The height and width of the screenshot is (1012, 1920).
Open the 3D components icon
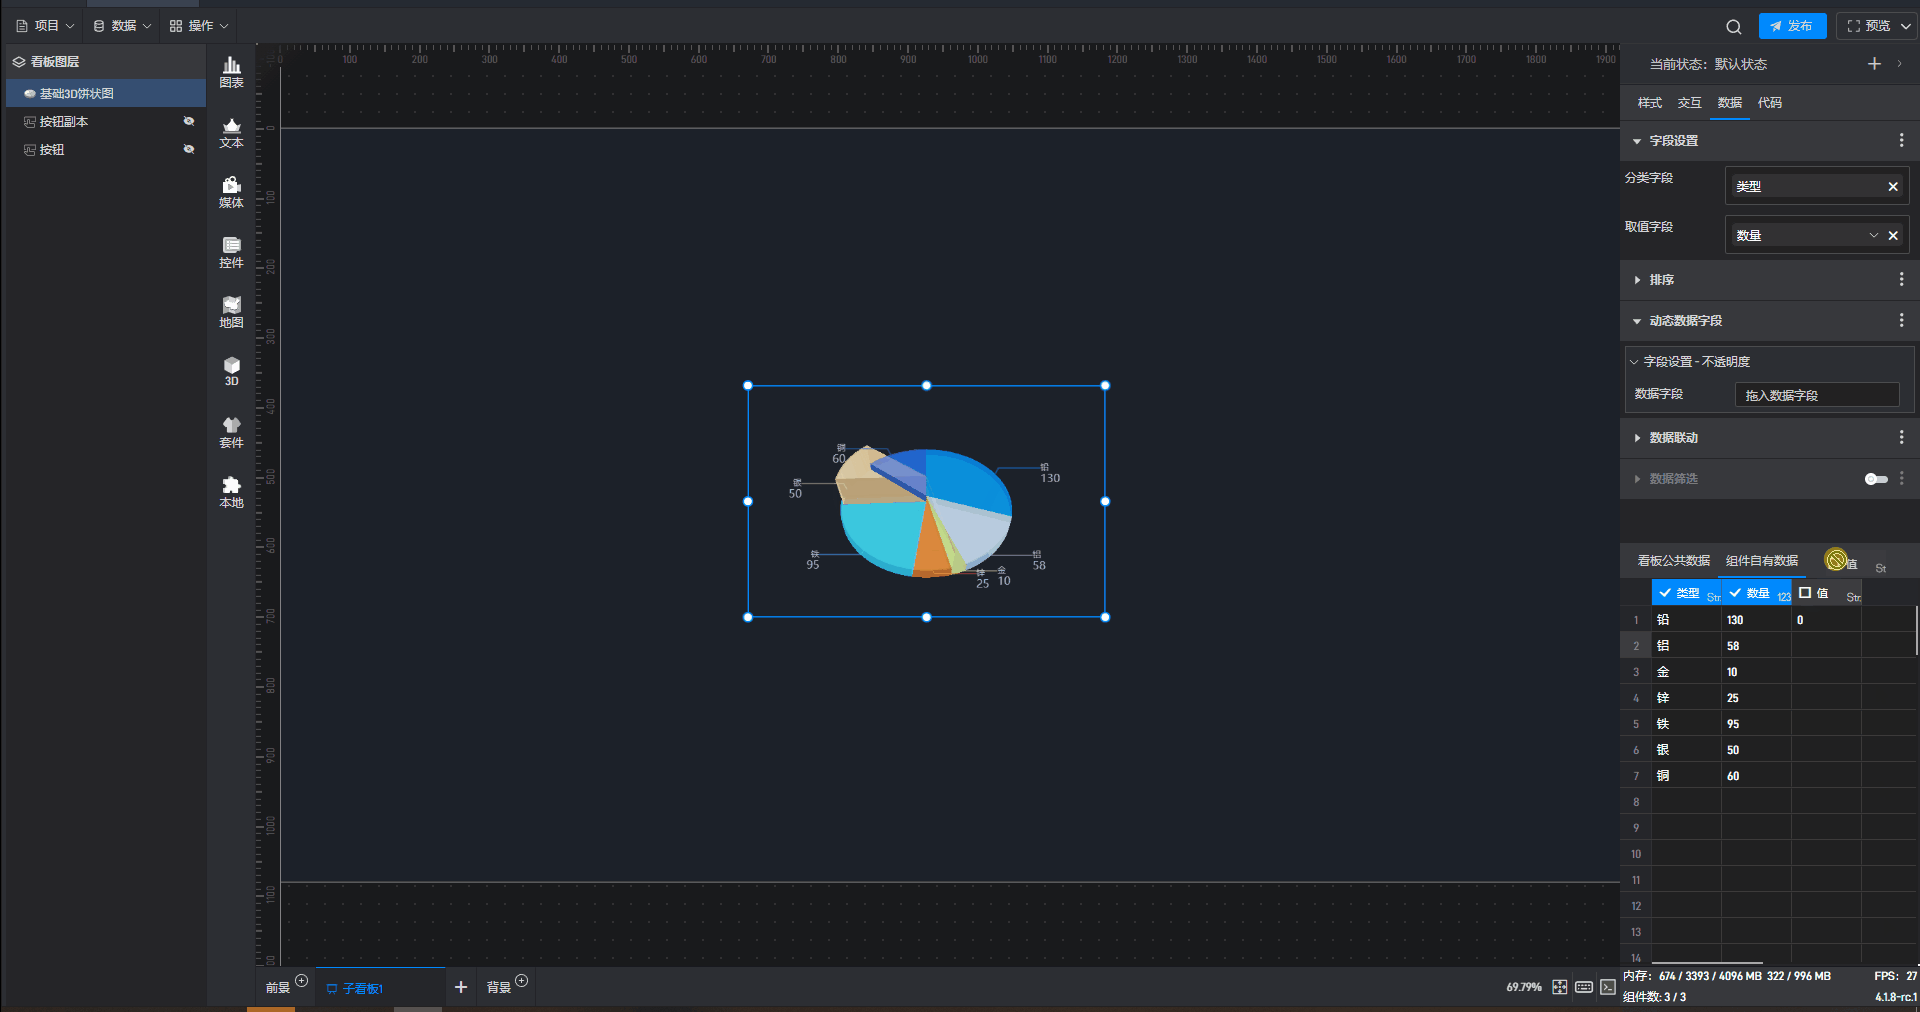[231, 370]
